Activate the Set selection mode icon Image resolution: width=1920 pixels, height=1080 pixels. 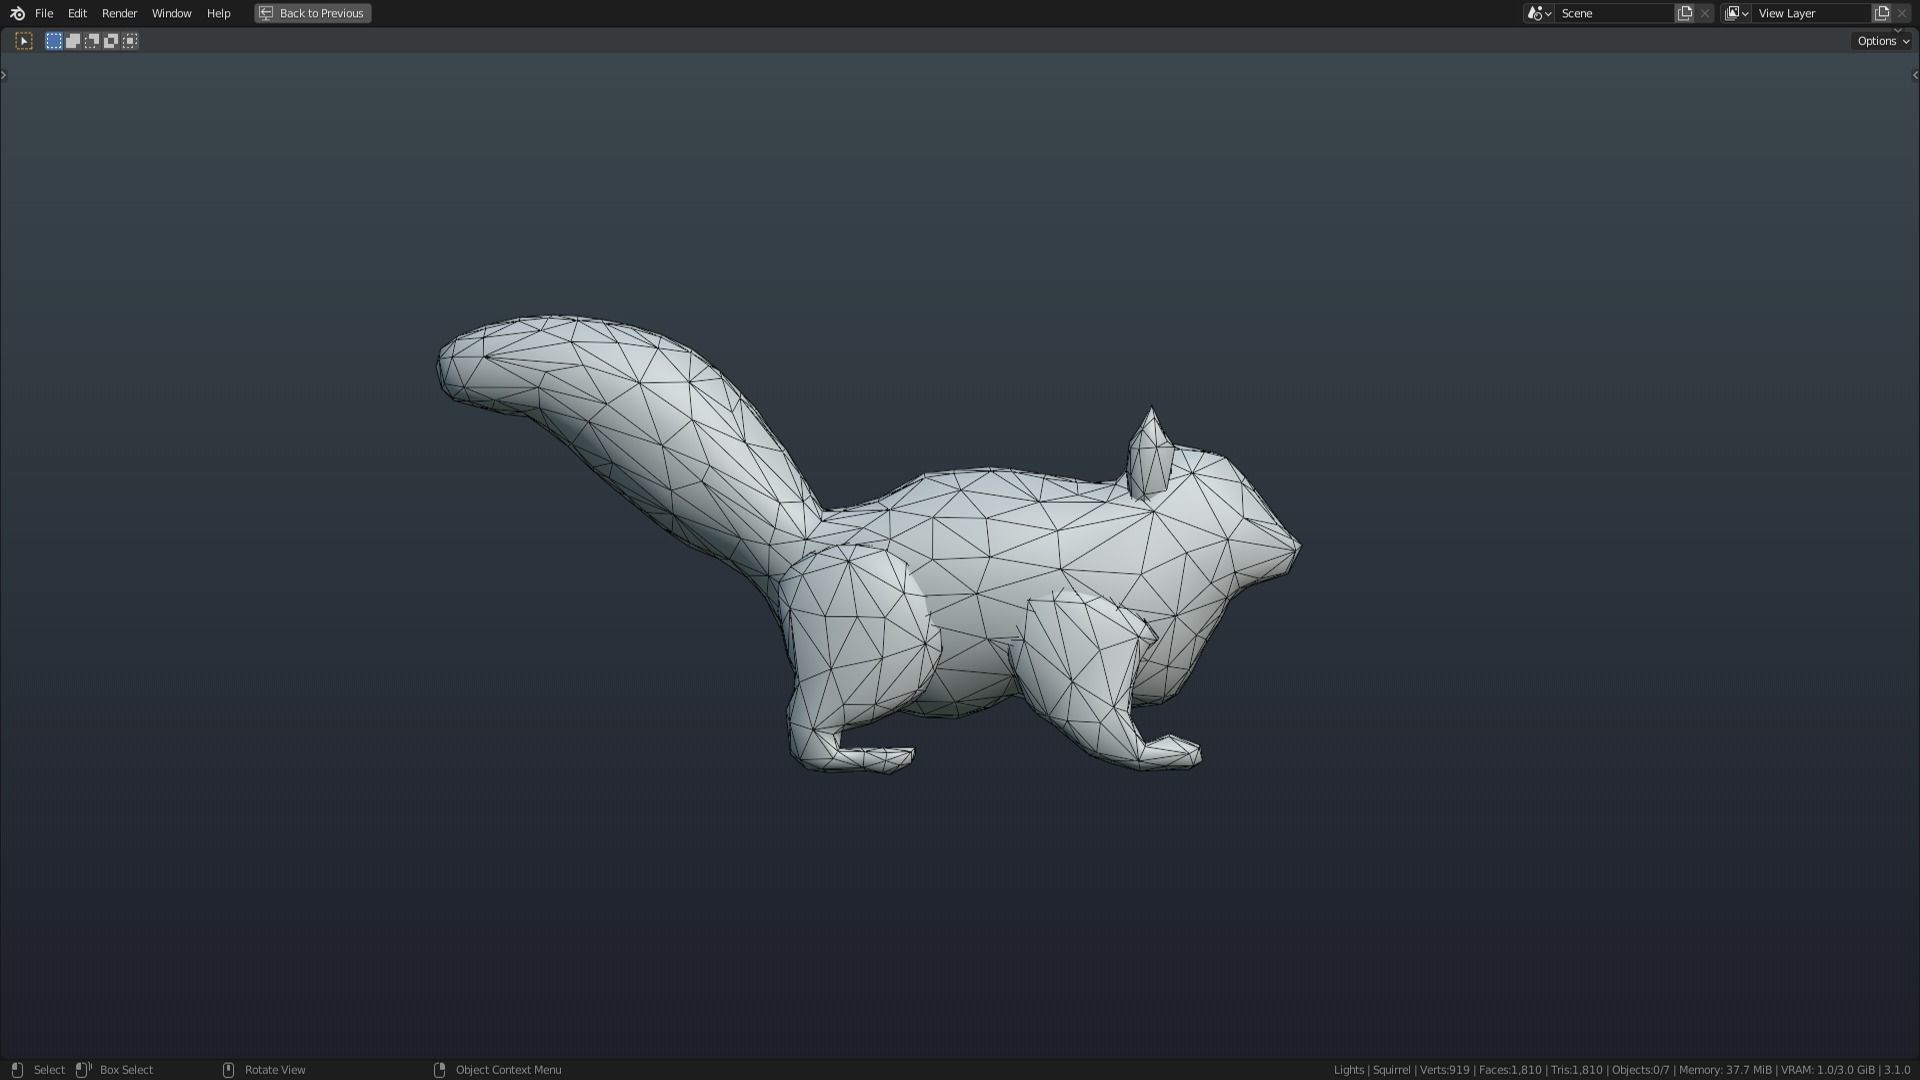(x=53, y=40)
